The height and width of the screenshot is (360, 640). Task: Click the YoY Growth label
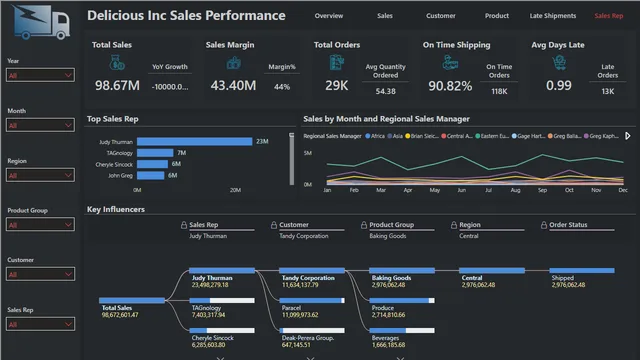[x=170, y=67]
